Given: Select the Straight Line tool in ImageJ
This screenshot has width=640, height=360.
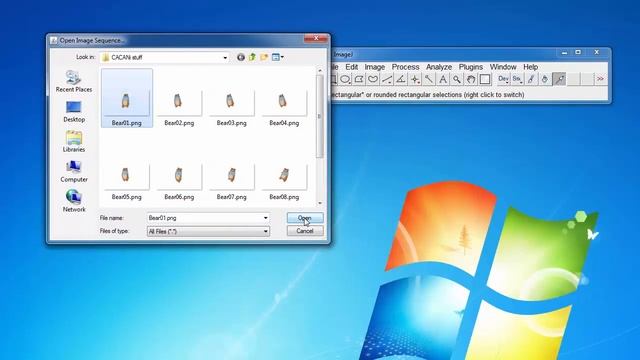Looking at the screenshot, I should coord(387,79).
